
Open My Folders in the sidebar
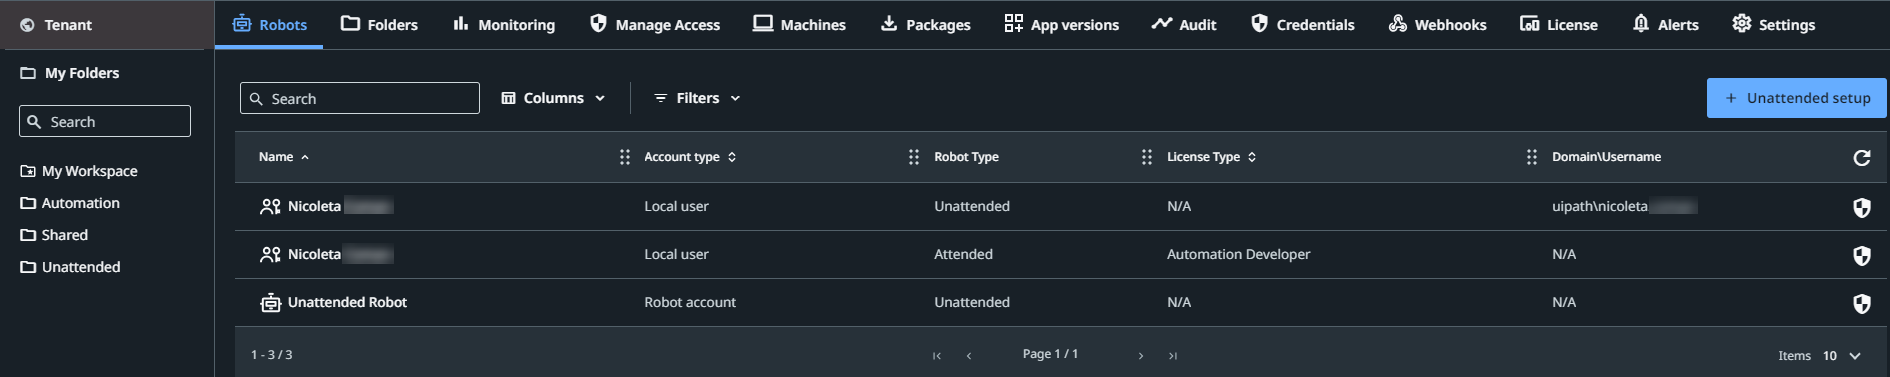[69, 73]
